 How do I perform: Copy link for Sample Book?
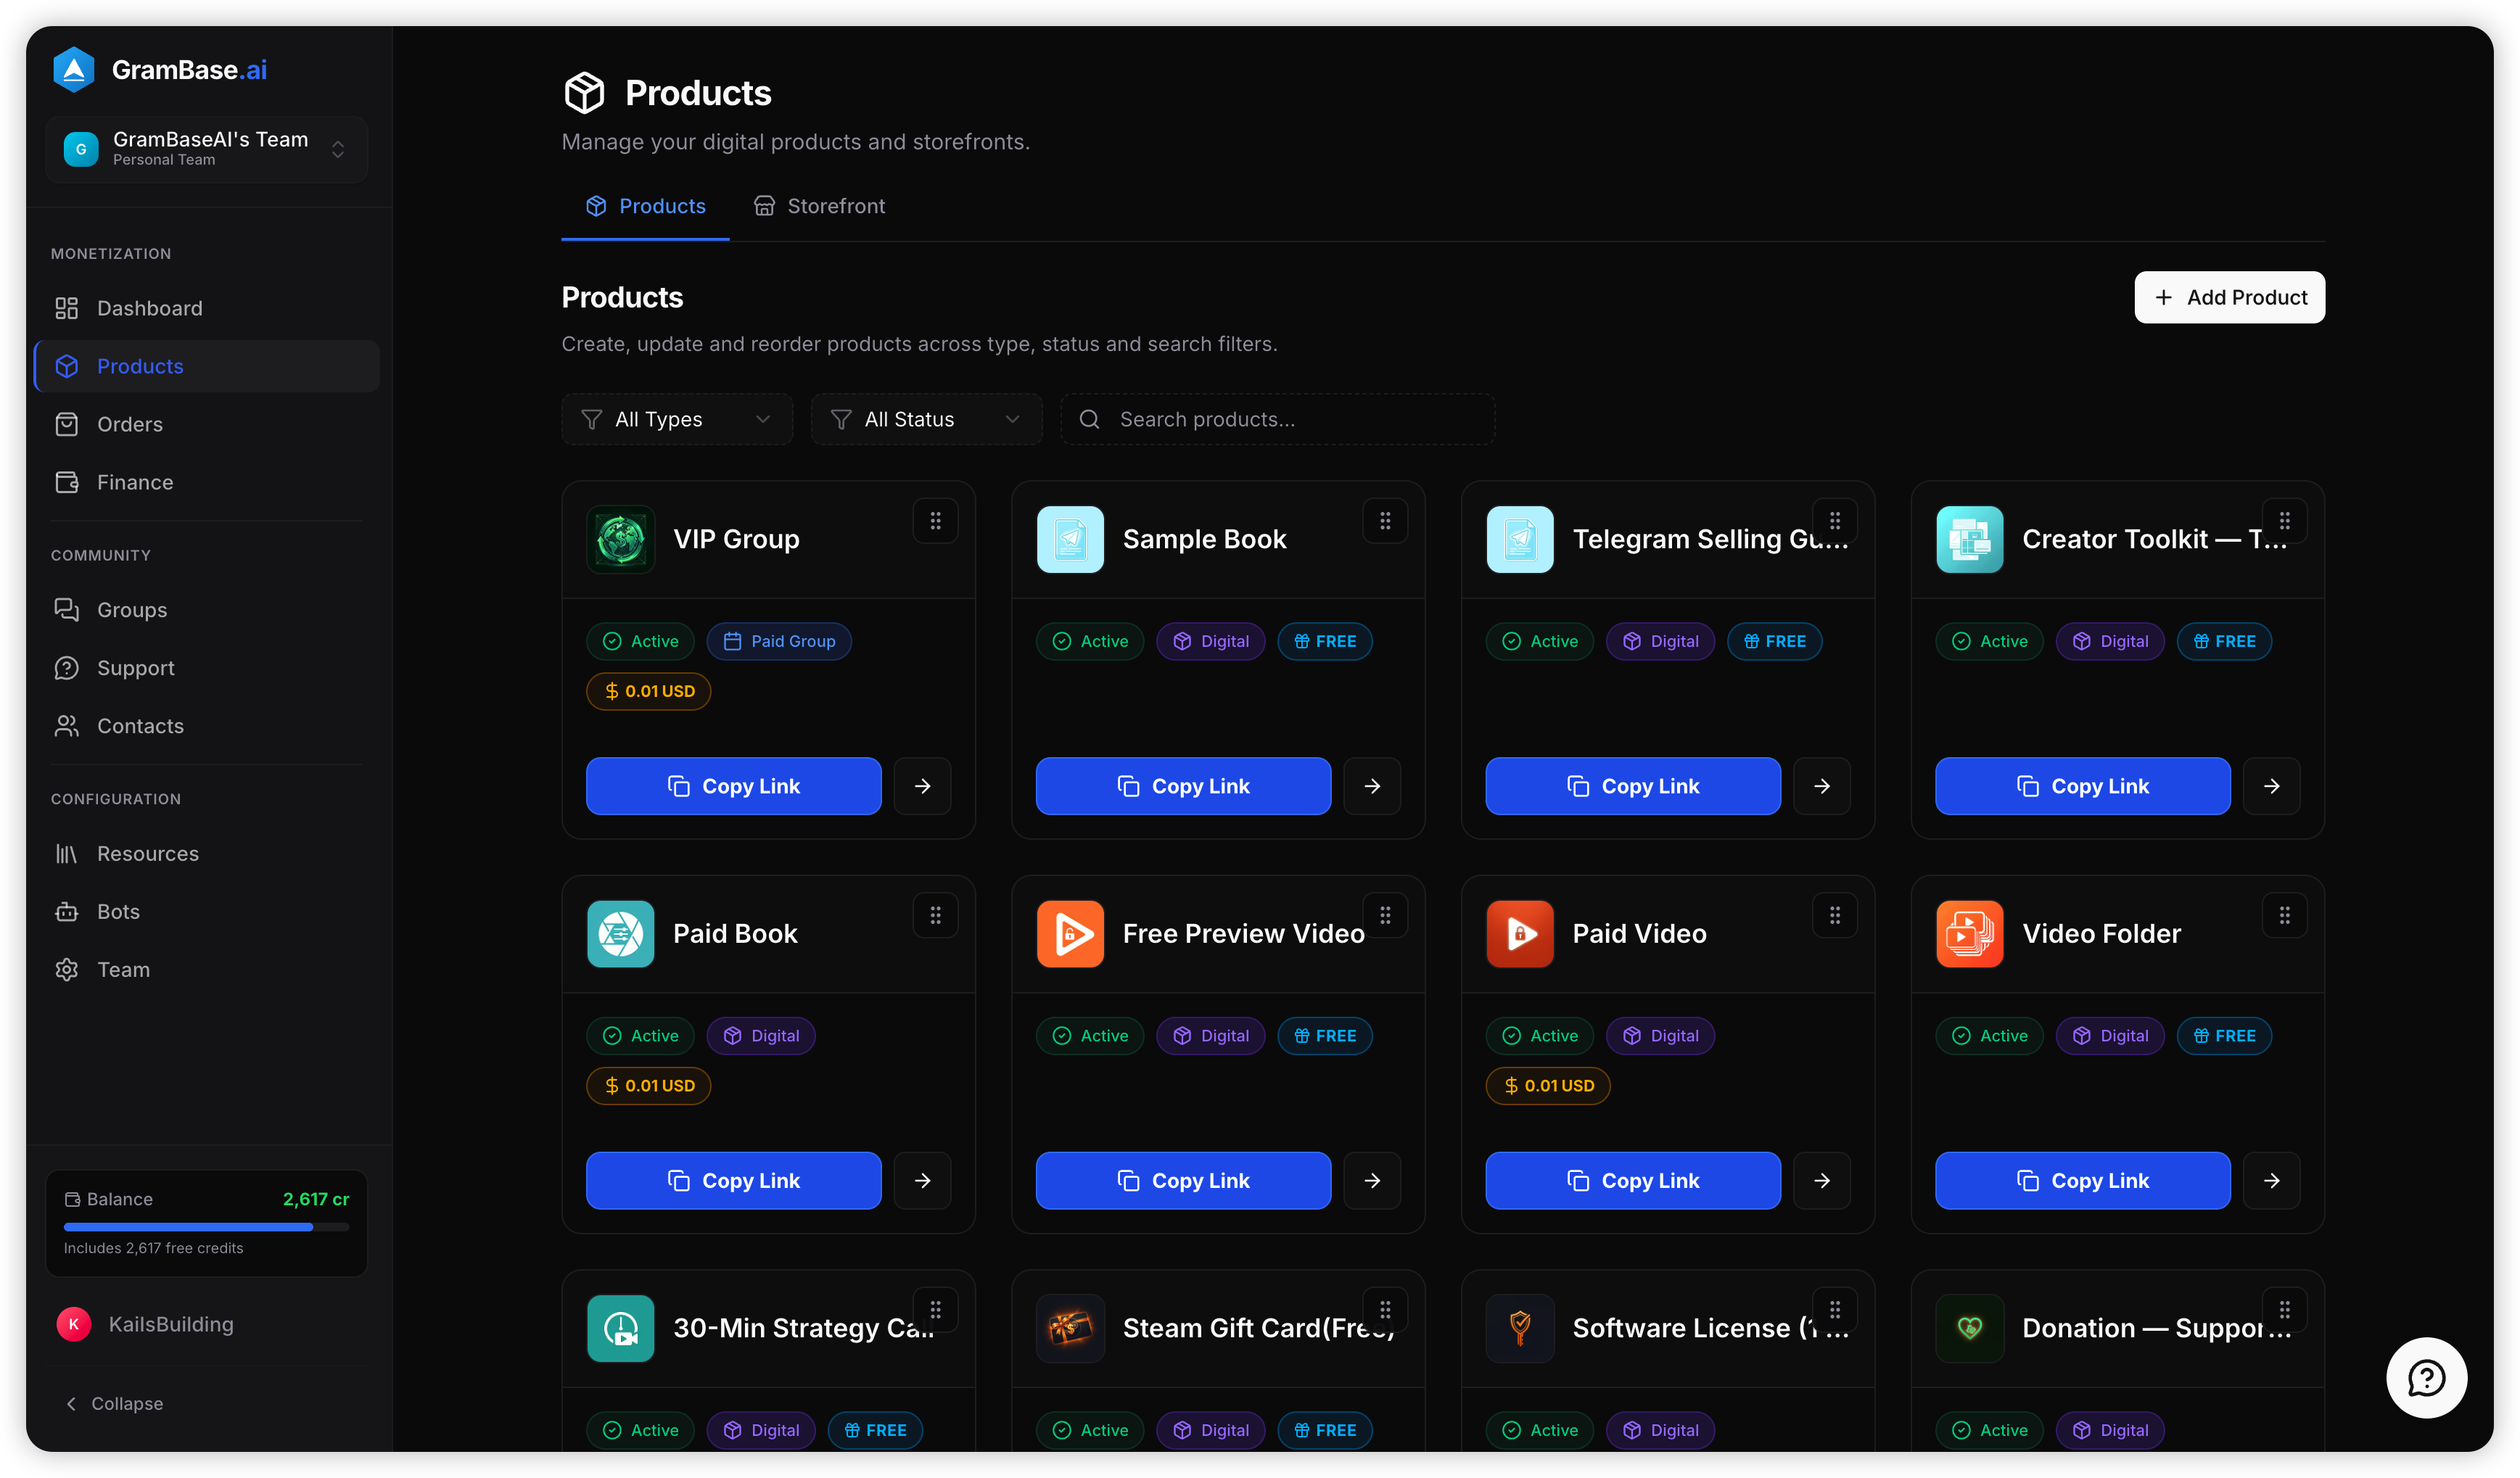tap(1184, 786)
